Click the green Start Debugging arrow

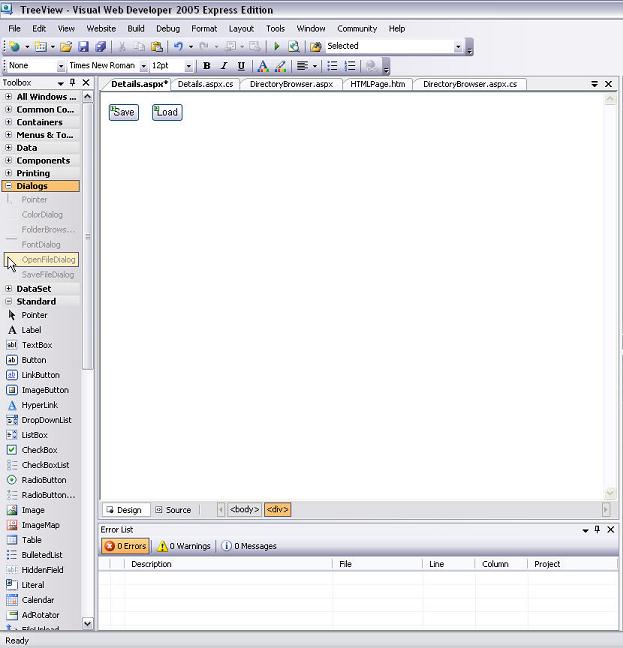pos(277,46)
